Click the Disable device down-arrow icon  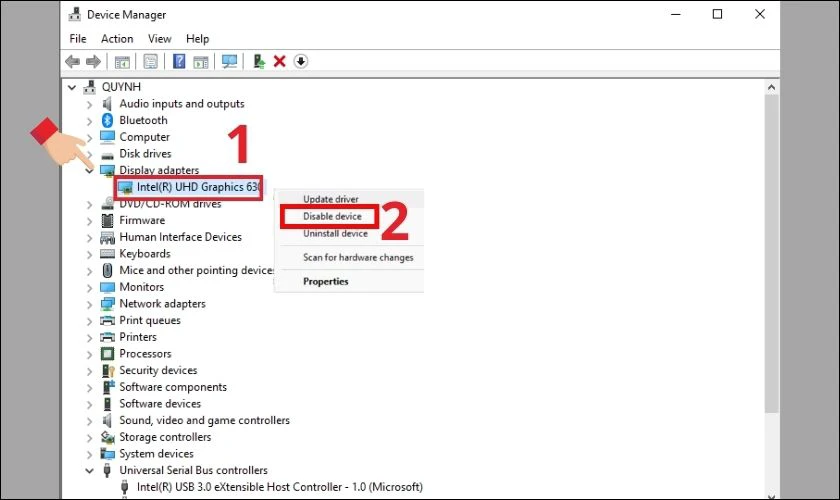pyautogui.click(x=301, y=62)
